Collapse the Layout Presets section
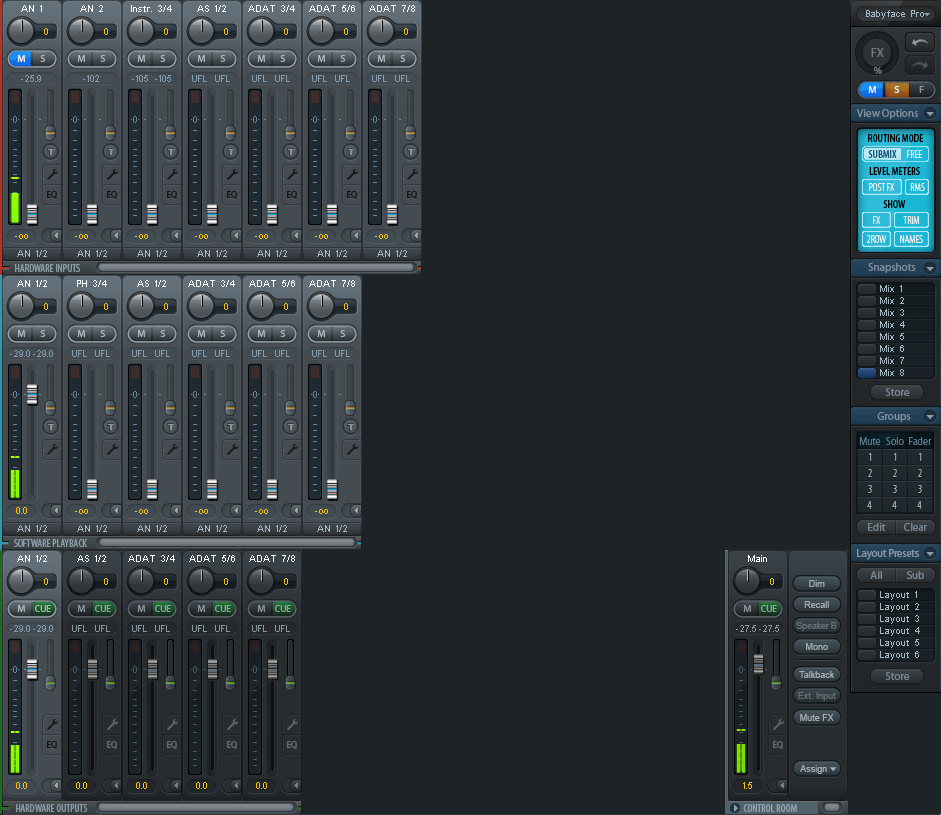The width and height of the screenshot is (941, 815). (x=930, y=553)
